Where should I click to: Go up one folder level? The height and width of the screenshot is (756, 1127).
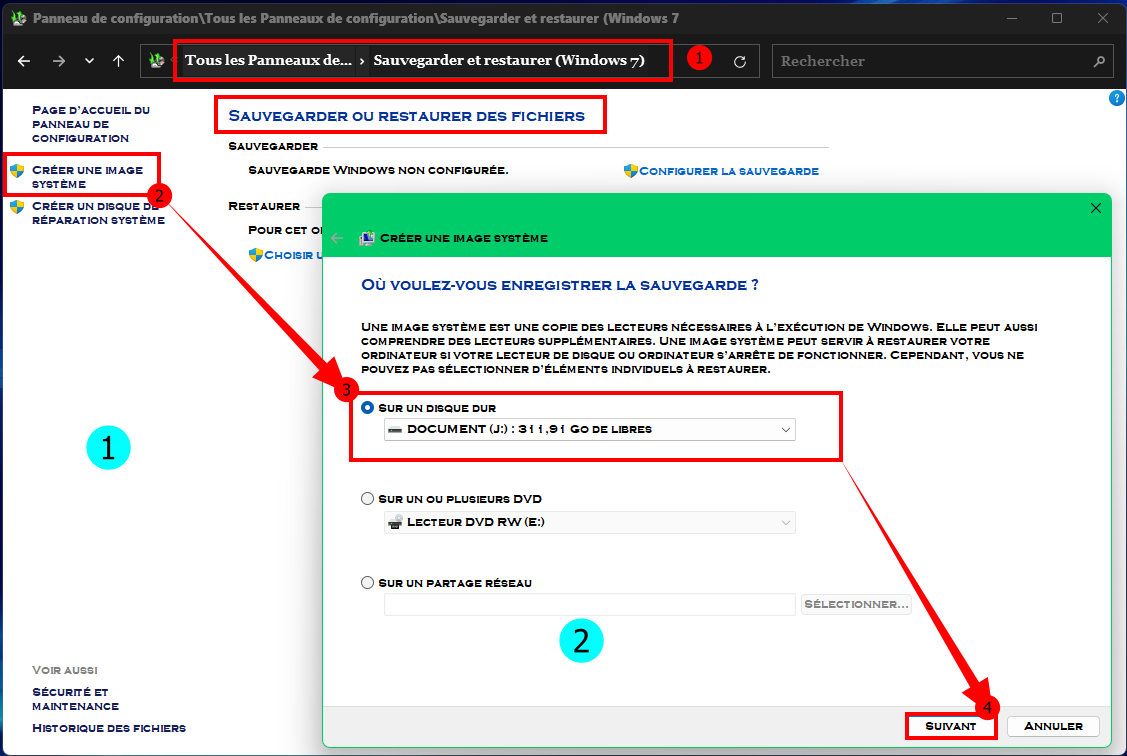119,61
